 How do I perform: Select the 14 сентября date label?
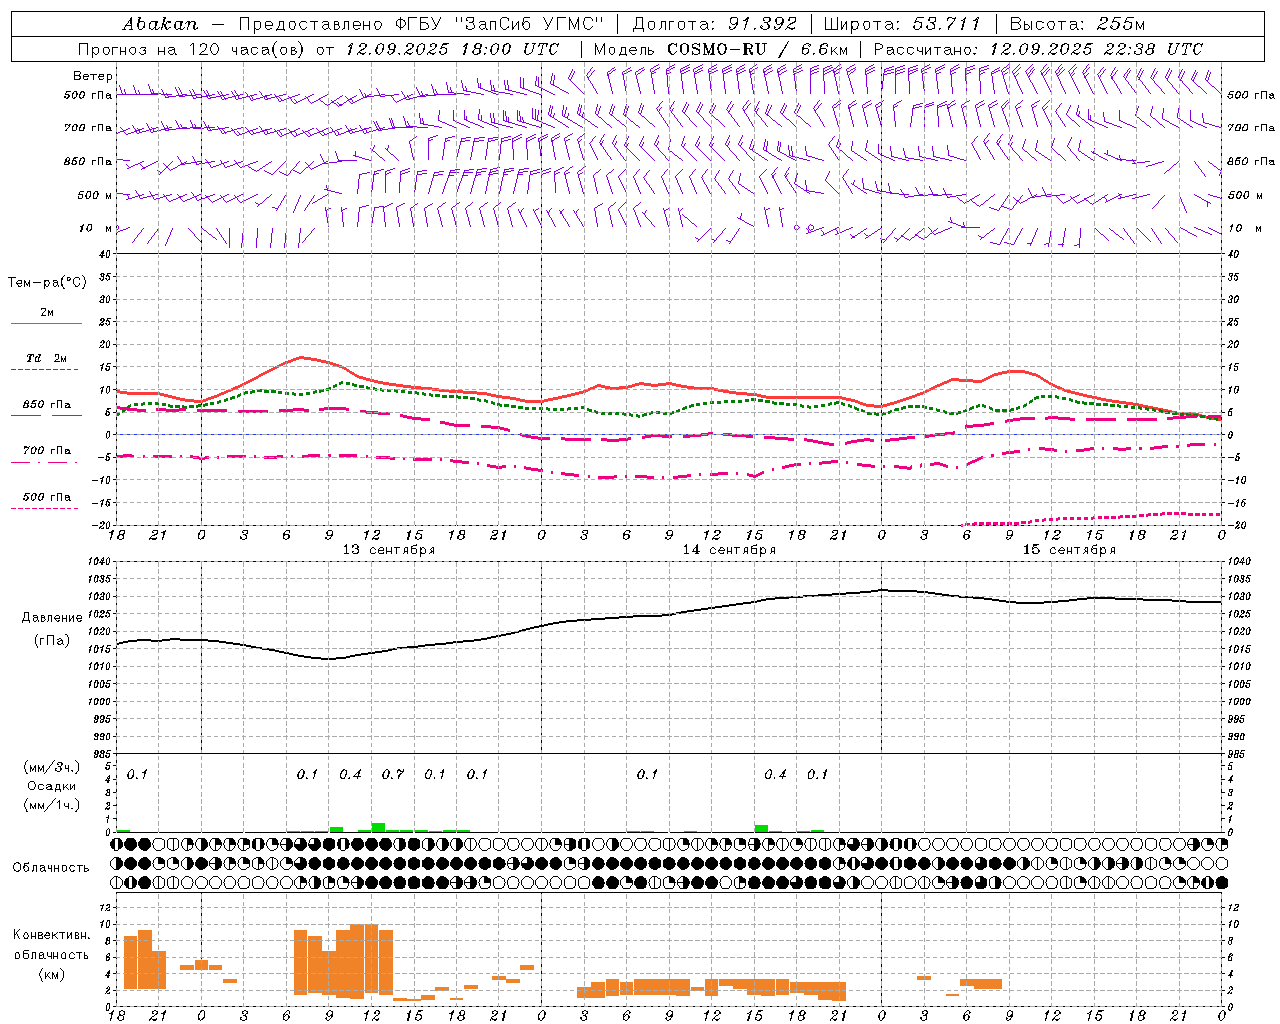pyautogui.click(x=729, y=550)
